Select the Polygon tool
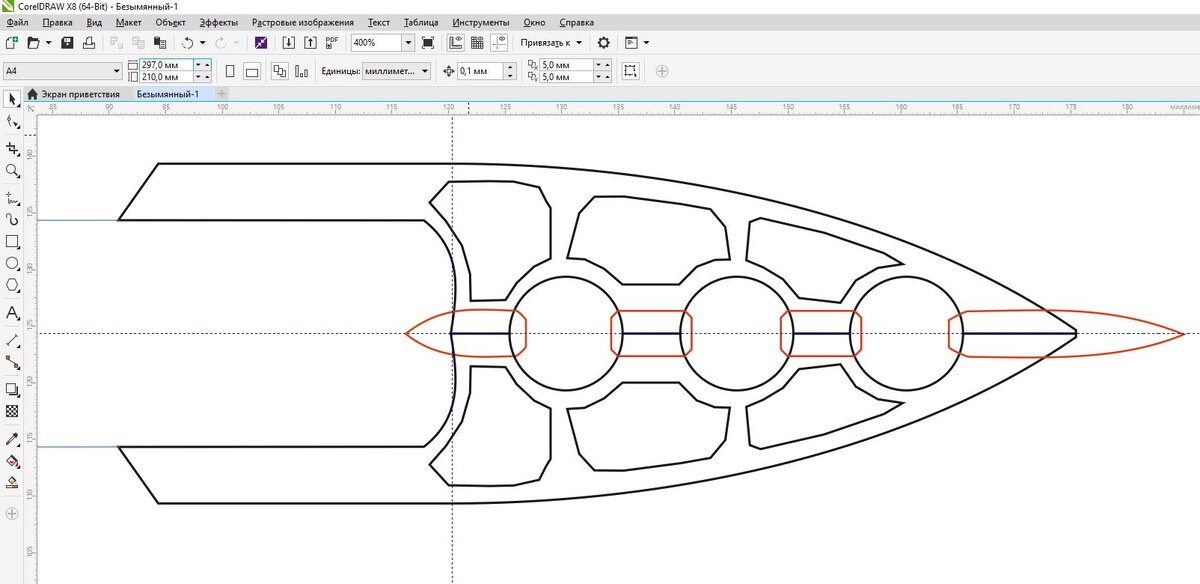 click(12, 286)
